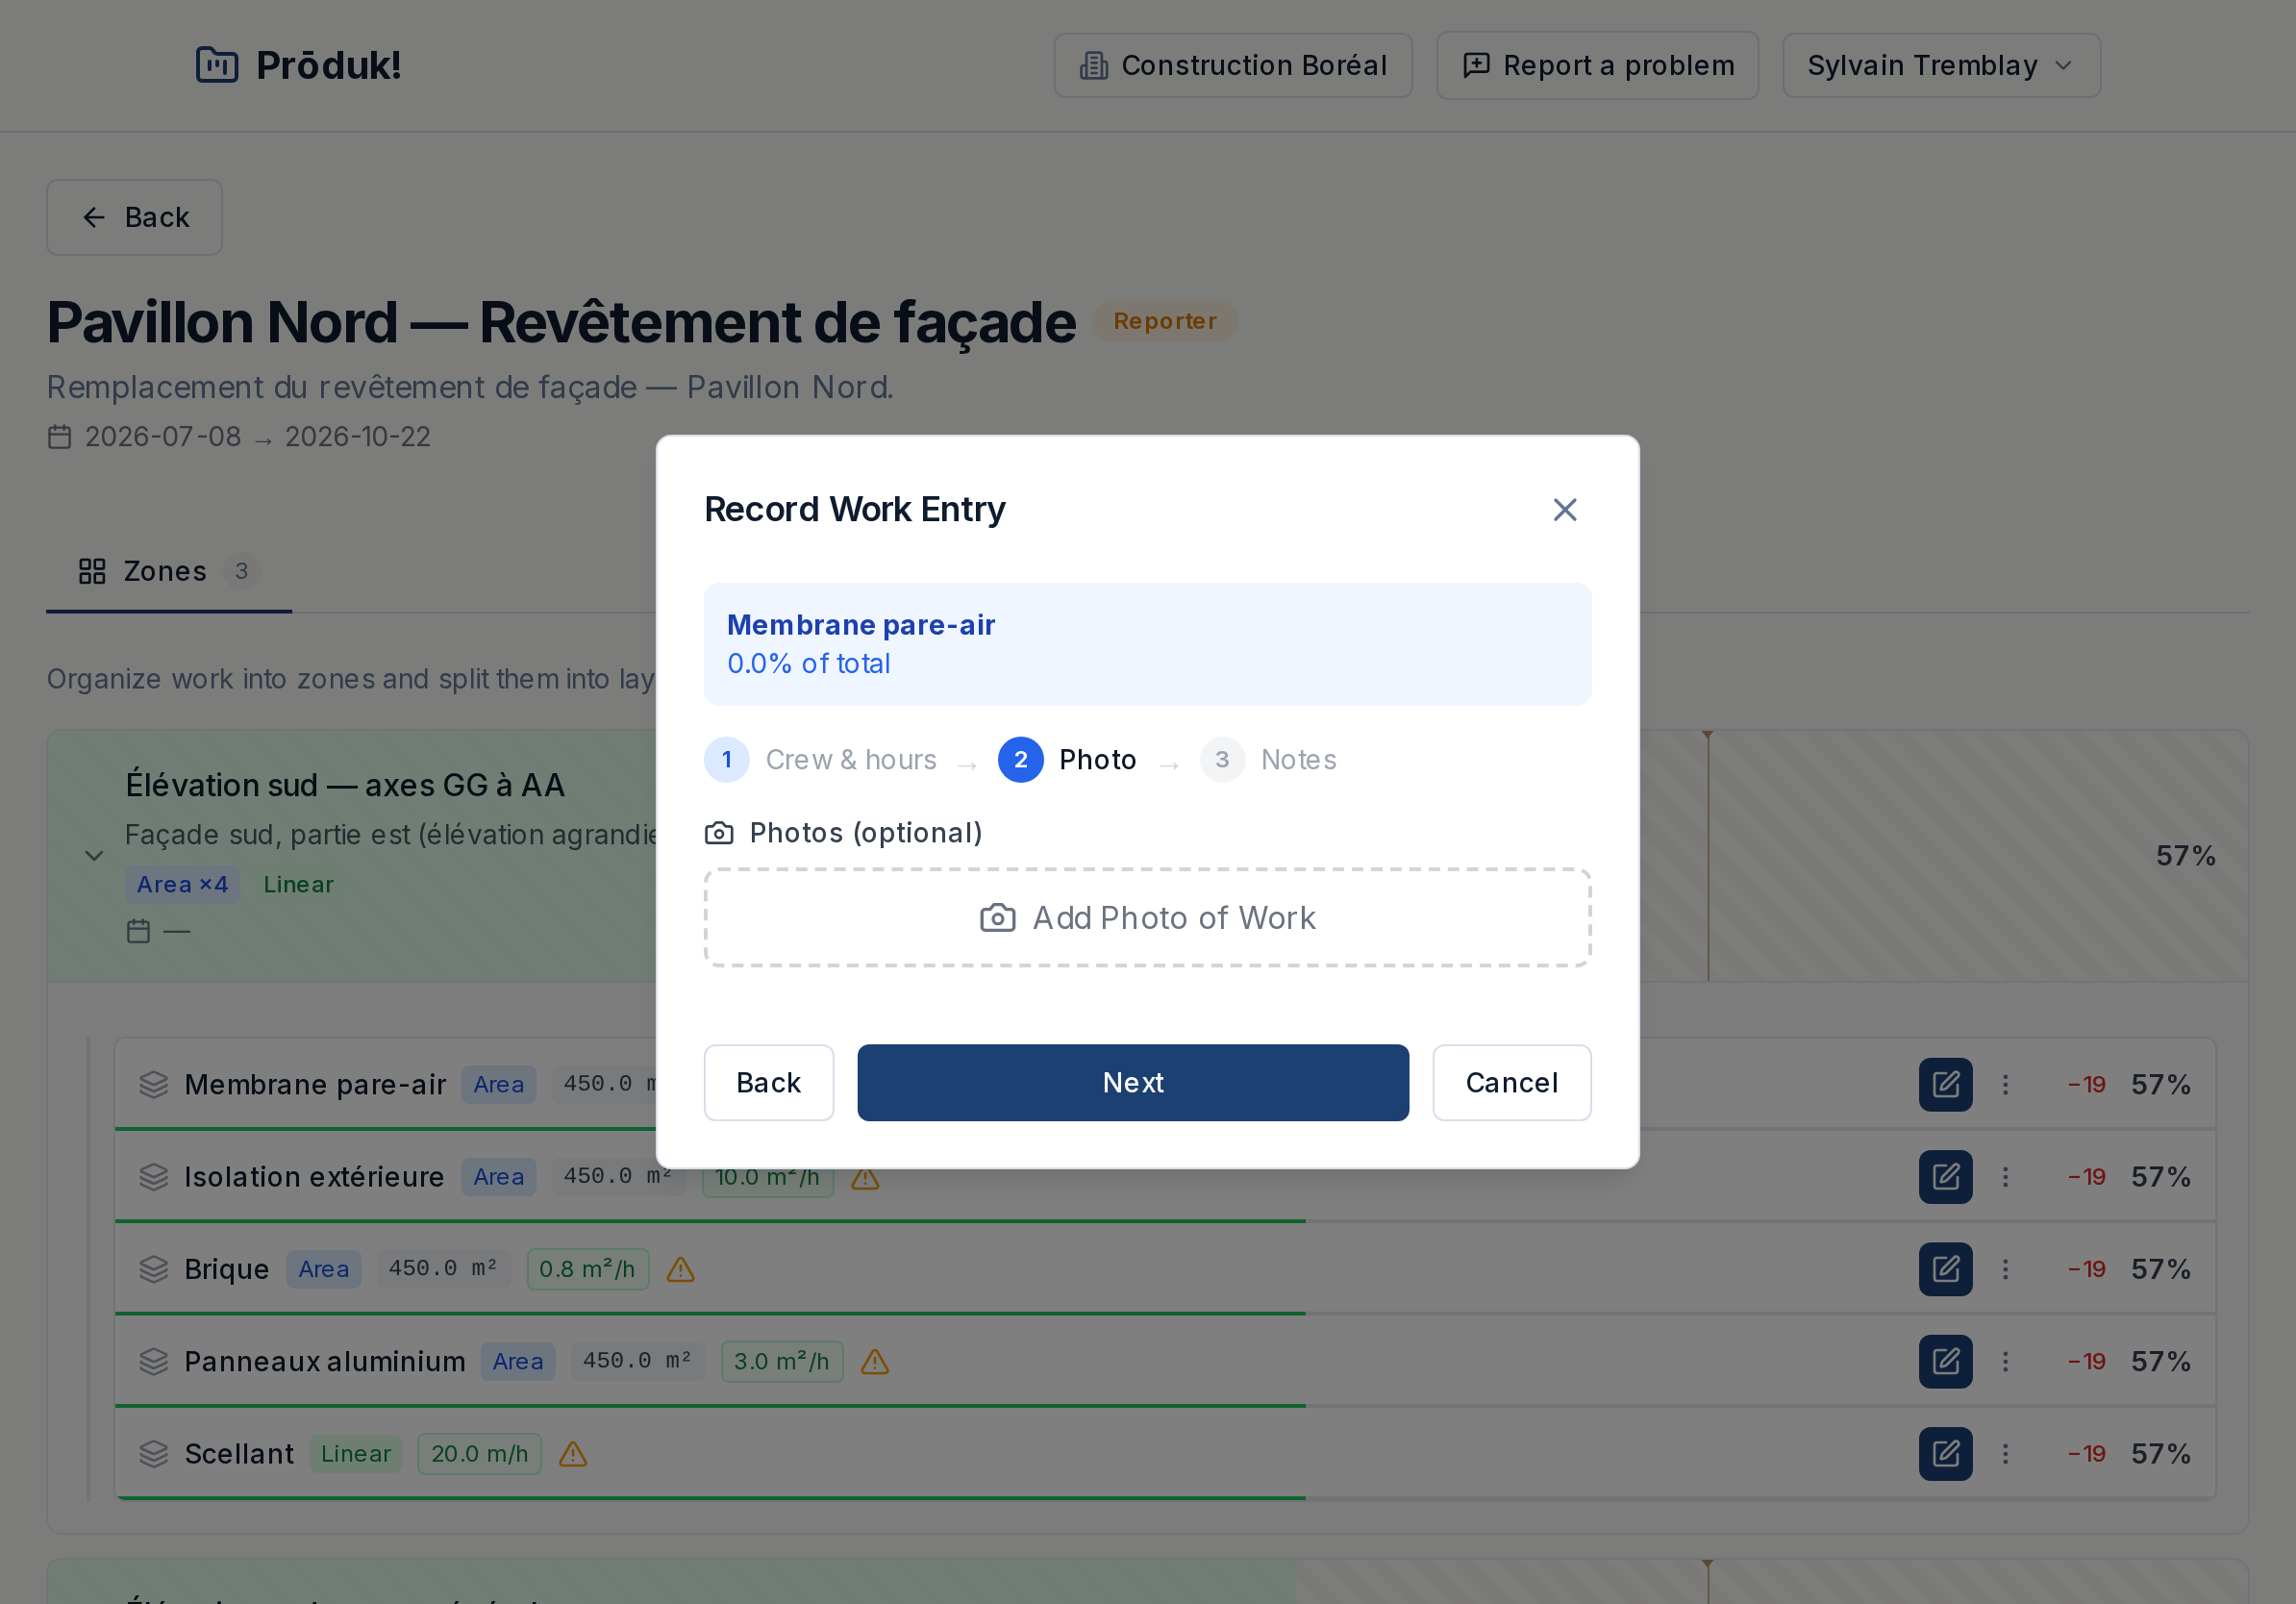The height and width of the screenshot is (1604, 2296).
Task: Click the Reporter role badge
Action: pos(1164,321)
